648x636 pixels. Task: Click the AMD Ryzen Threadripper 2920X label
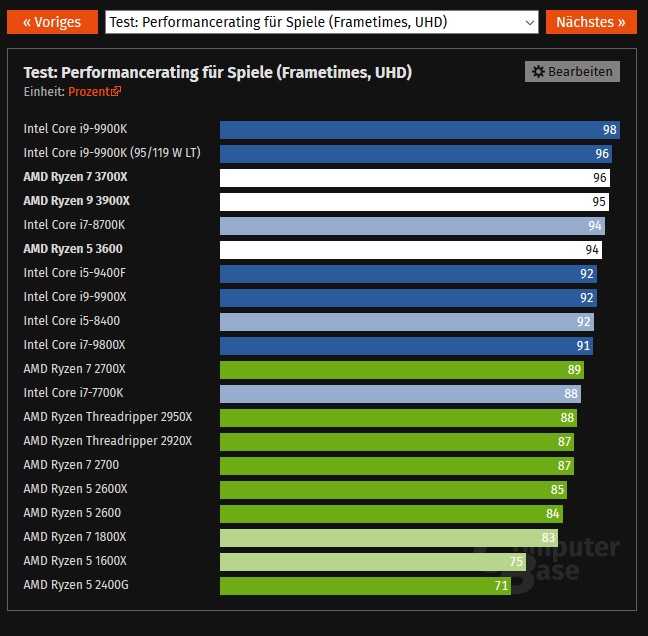click(108, 441)
